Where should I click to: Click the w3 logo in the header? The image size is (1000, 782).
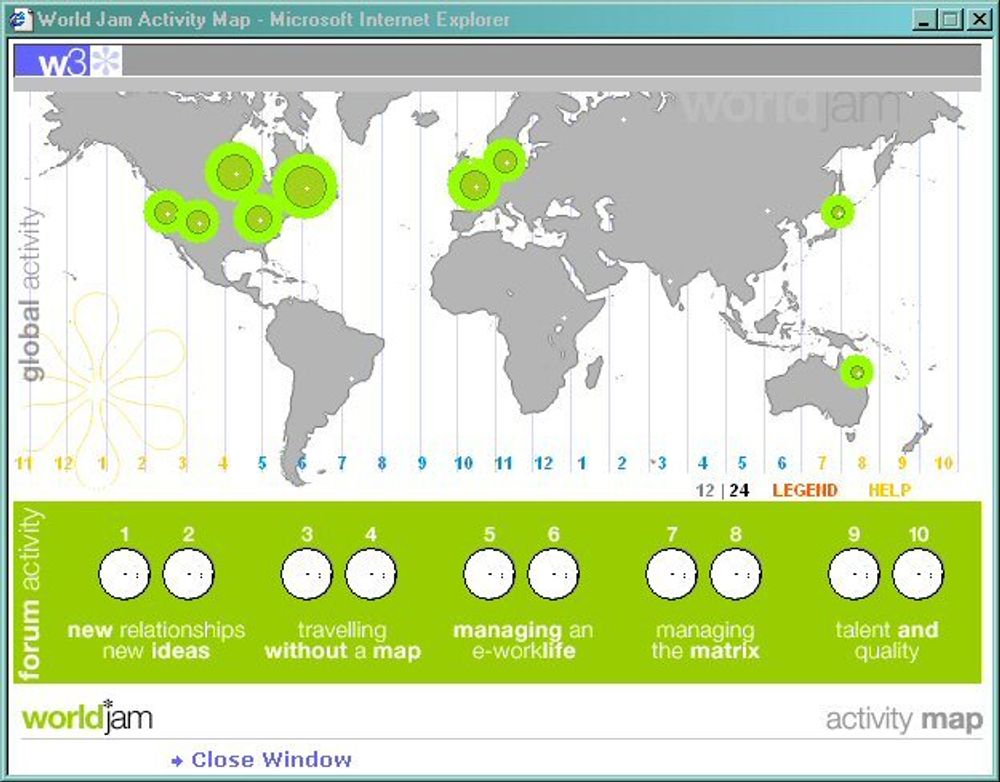(52, 61)
